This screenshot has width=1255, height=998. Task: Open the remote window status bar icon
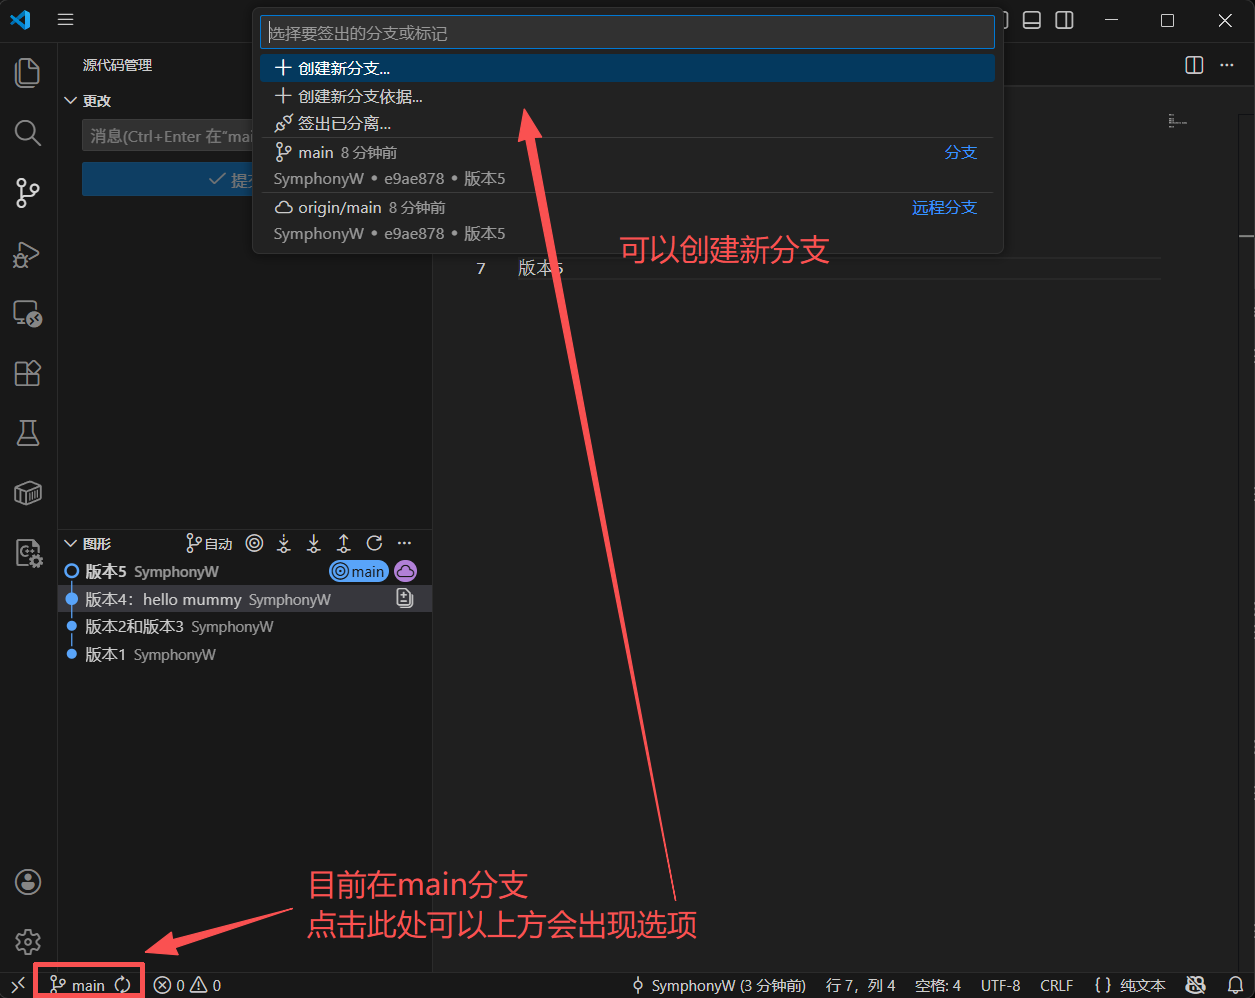17,985
